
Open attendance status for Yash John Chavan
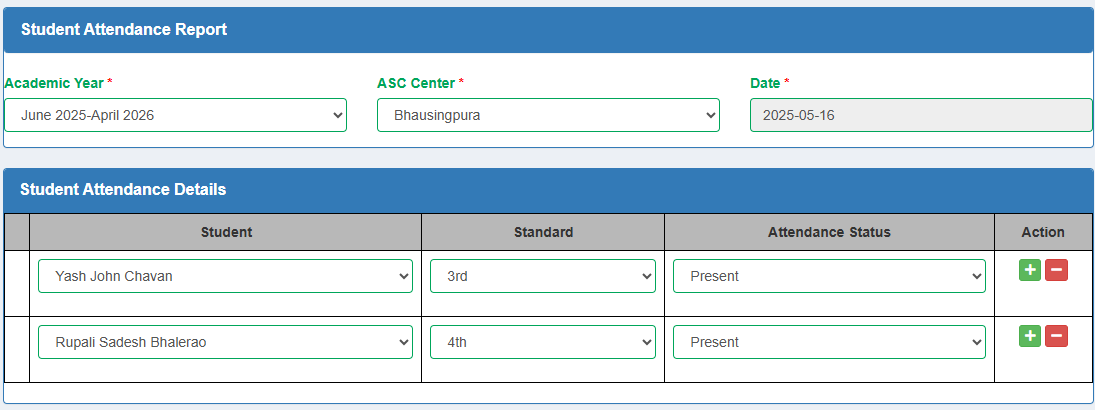(x=830, y=276)
